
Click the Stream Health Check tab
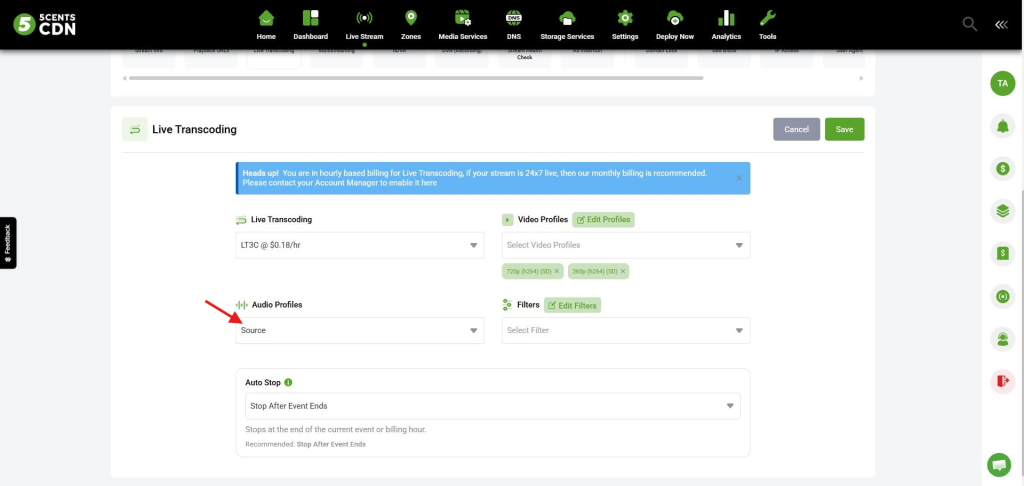[x=524, y=56]
